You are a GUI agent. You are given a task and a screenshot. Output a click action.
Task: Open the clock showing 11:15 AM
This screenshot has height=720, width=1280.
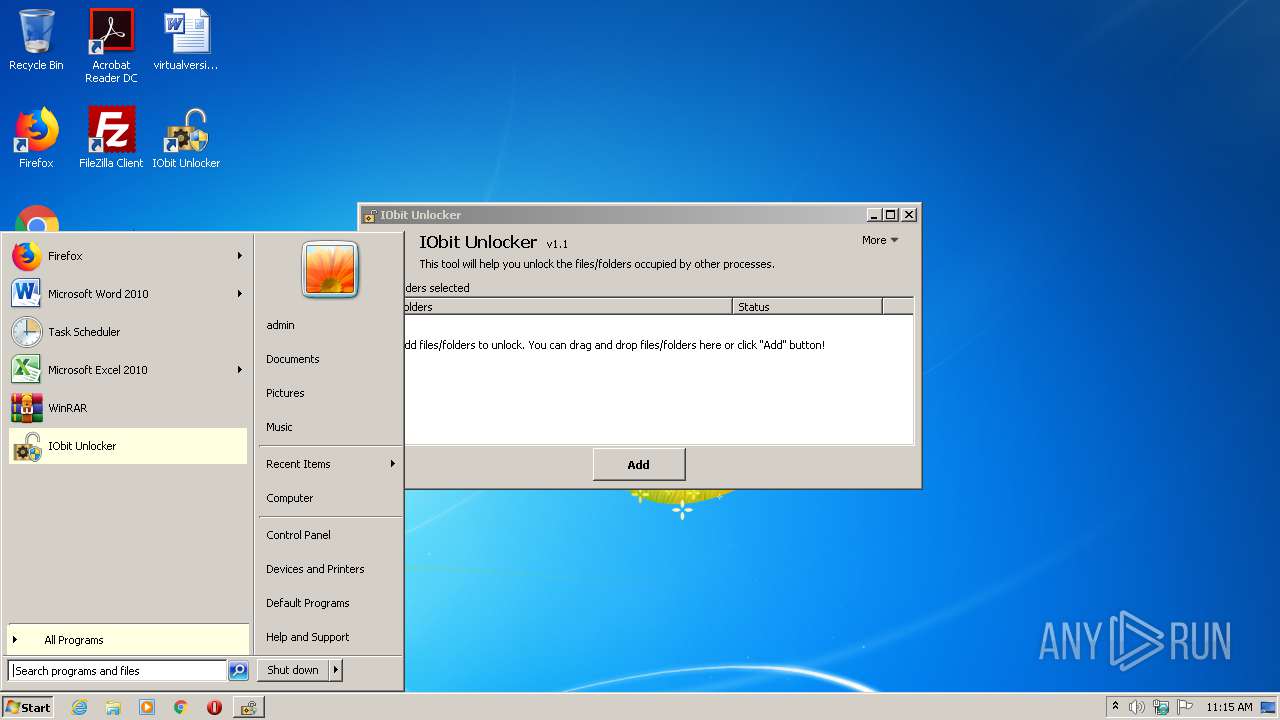point(1229,707)
